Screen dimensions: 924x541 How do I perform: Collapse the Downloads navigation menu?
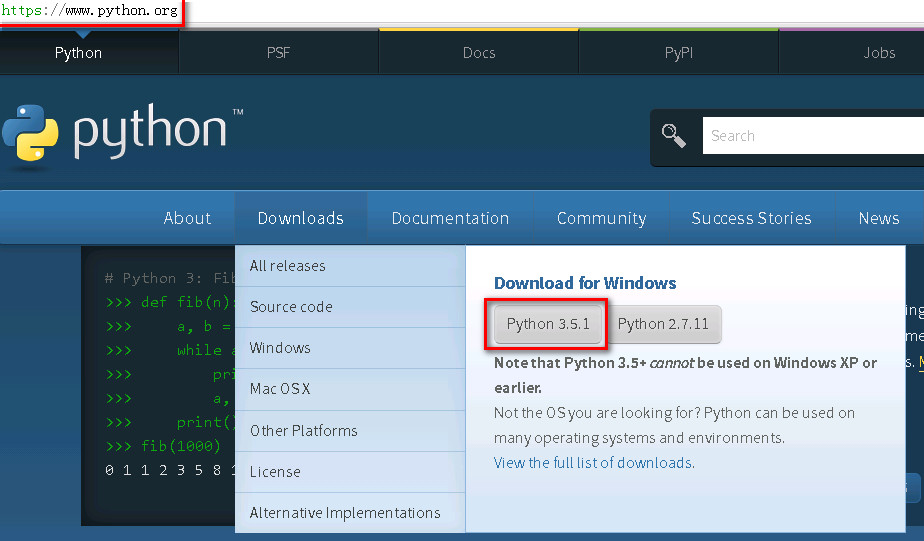click(x=300, y=218)
